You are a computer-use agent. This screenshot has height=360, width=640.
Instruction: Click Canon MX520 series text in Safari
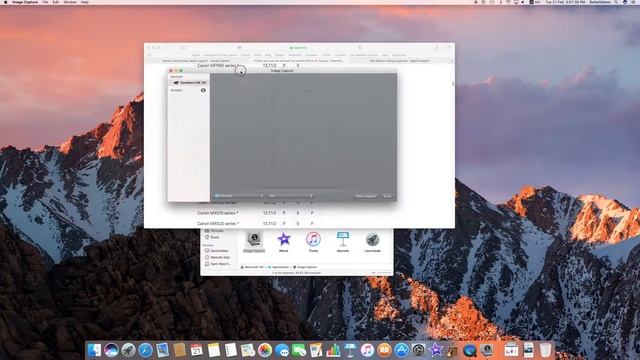(x=218, y=224)
